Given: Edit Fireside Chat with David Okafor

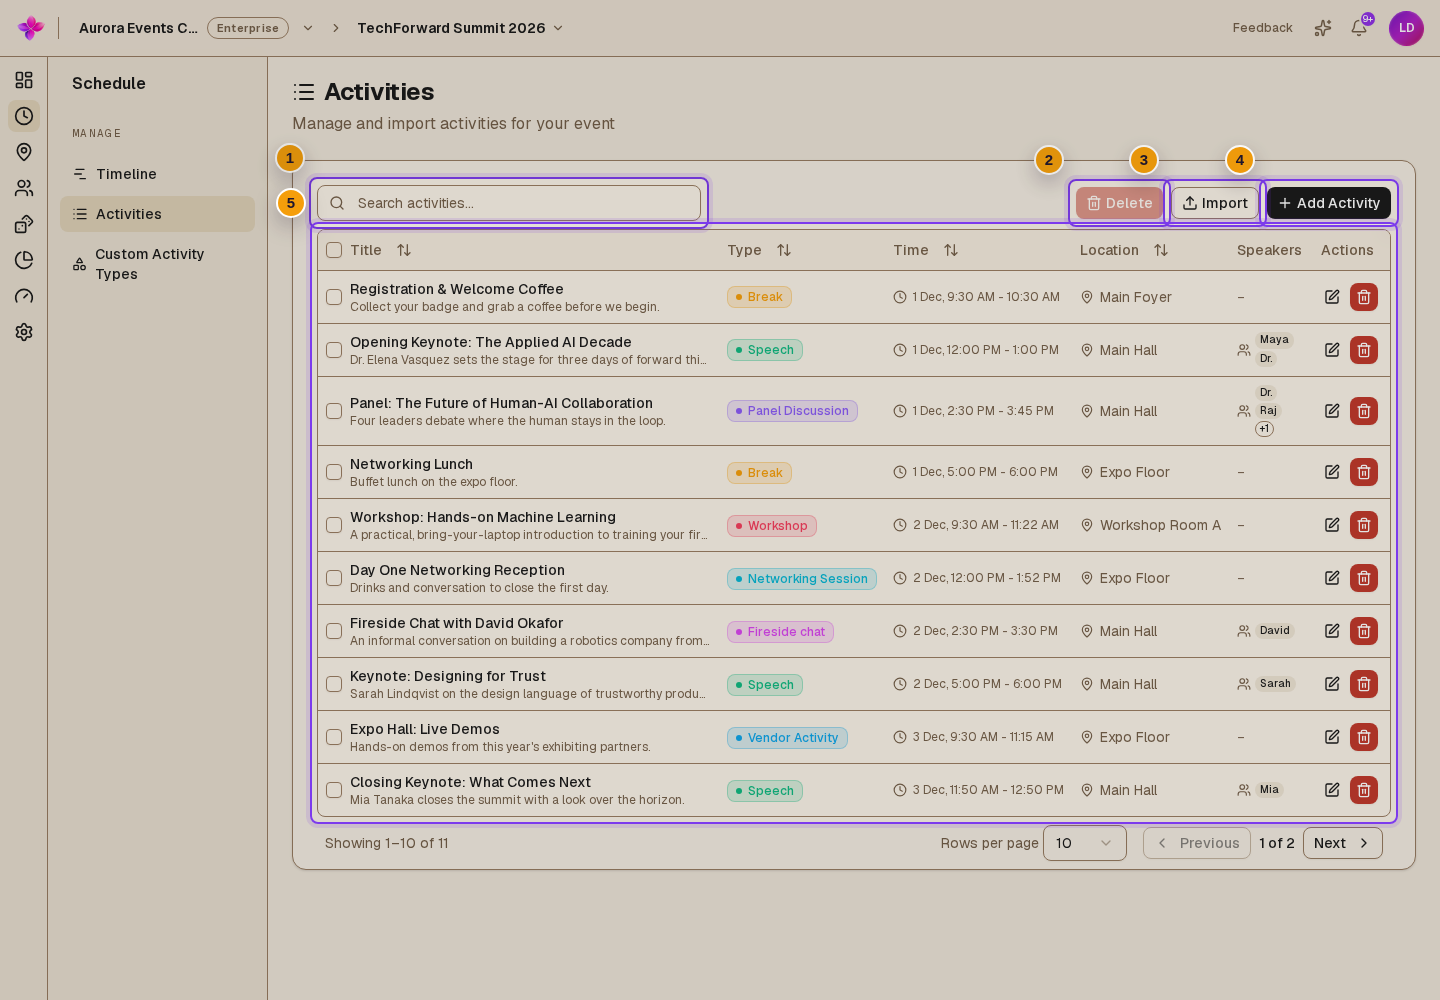Looking at the screenshot, I should tap(1332, 631).
